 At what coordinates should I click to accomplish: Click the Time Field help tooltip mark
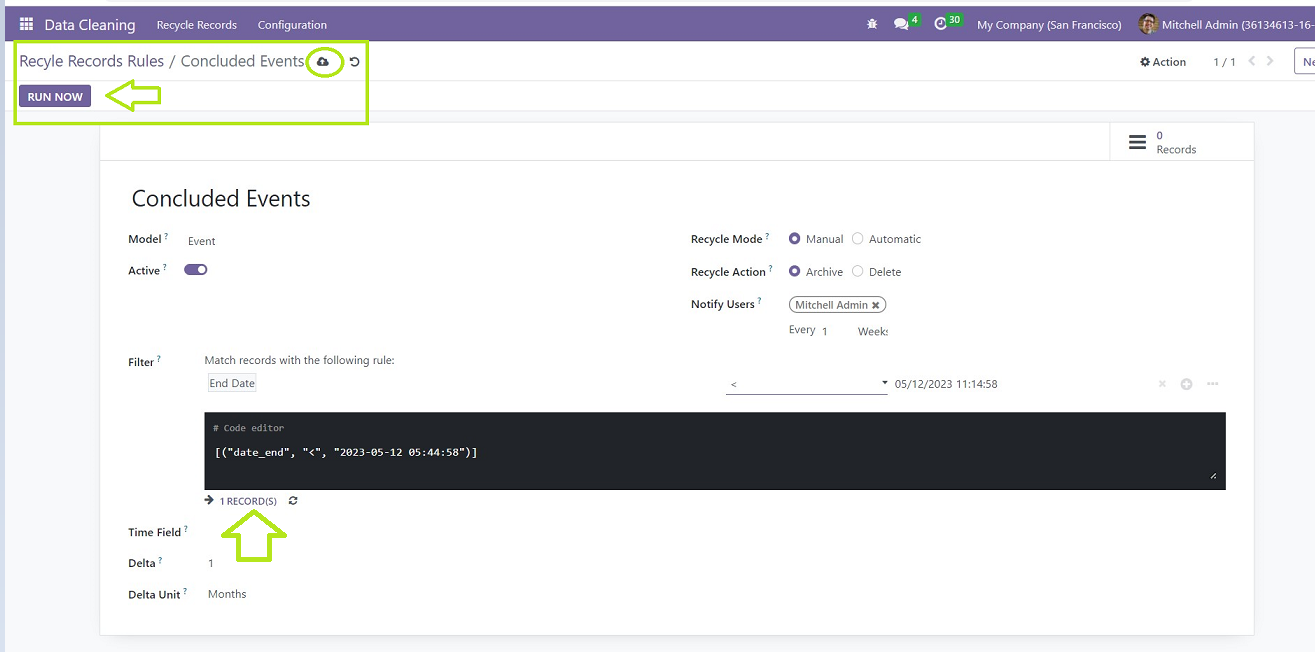[186, 529]
